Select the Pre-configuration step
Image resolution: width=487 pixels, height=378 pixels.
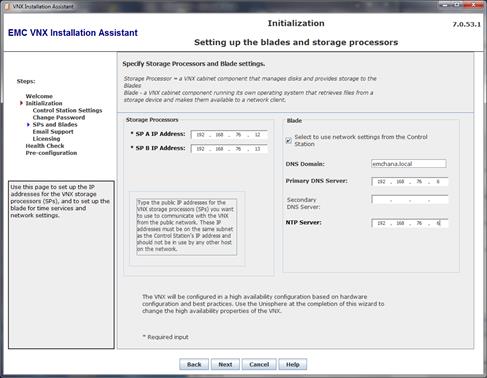(x=51, y=153)
